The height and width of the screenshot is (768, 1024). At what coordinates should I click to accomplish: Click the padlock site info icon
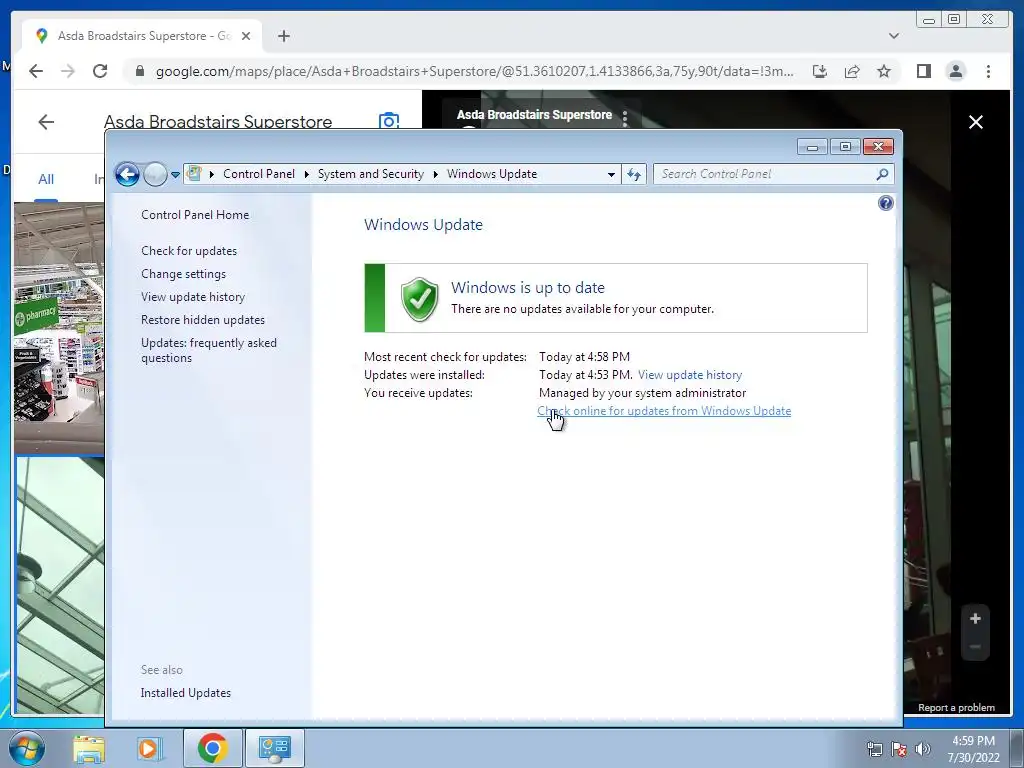click(x=139, y=71)
